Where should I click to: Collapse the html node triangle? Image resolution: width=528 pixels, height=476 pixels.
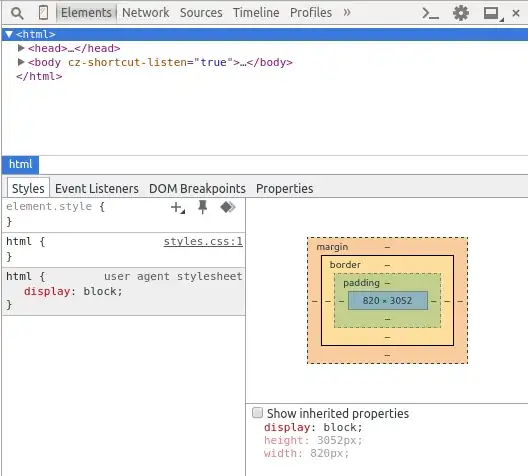tap(9, 34)
